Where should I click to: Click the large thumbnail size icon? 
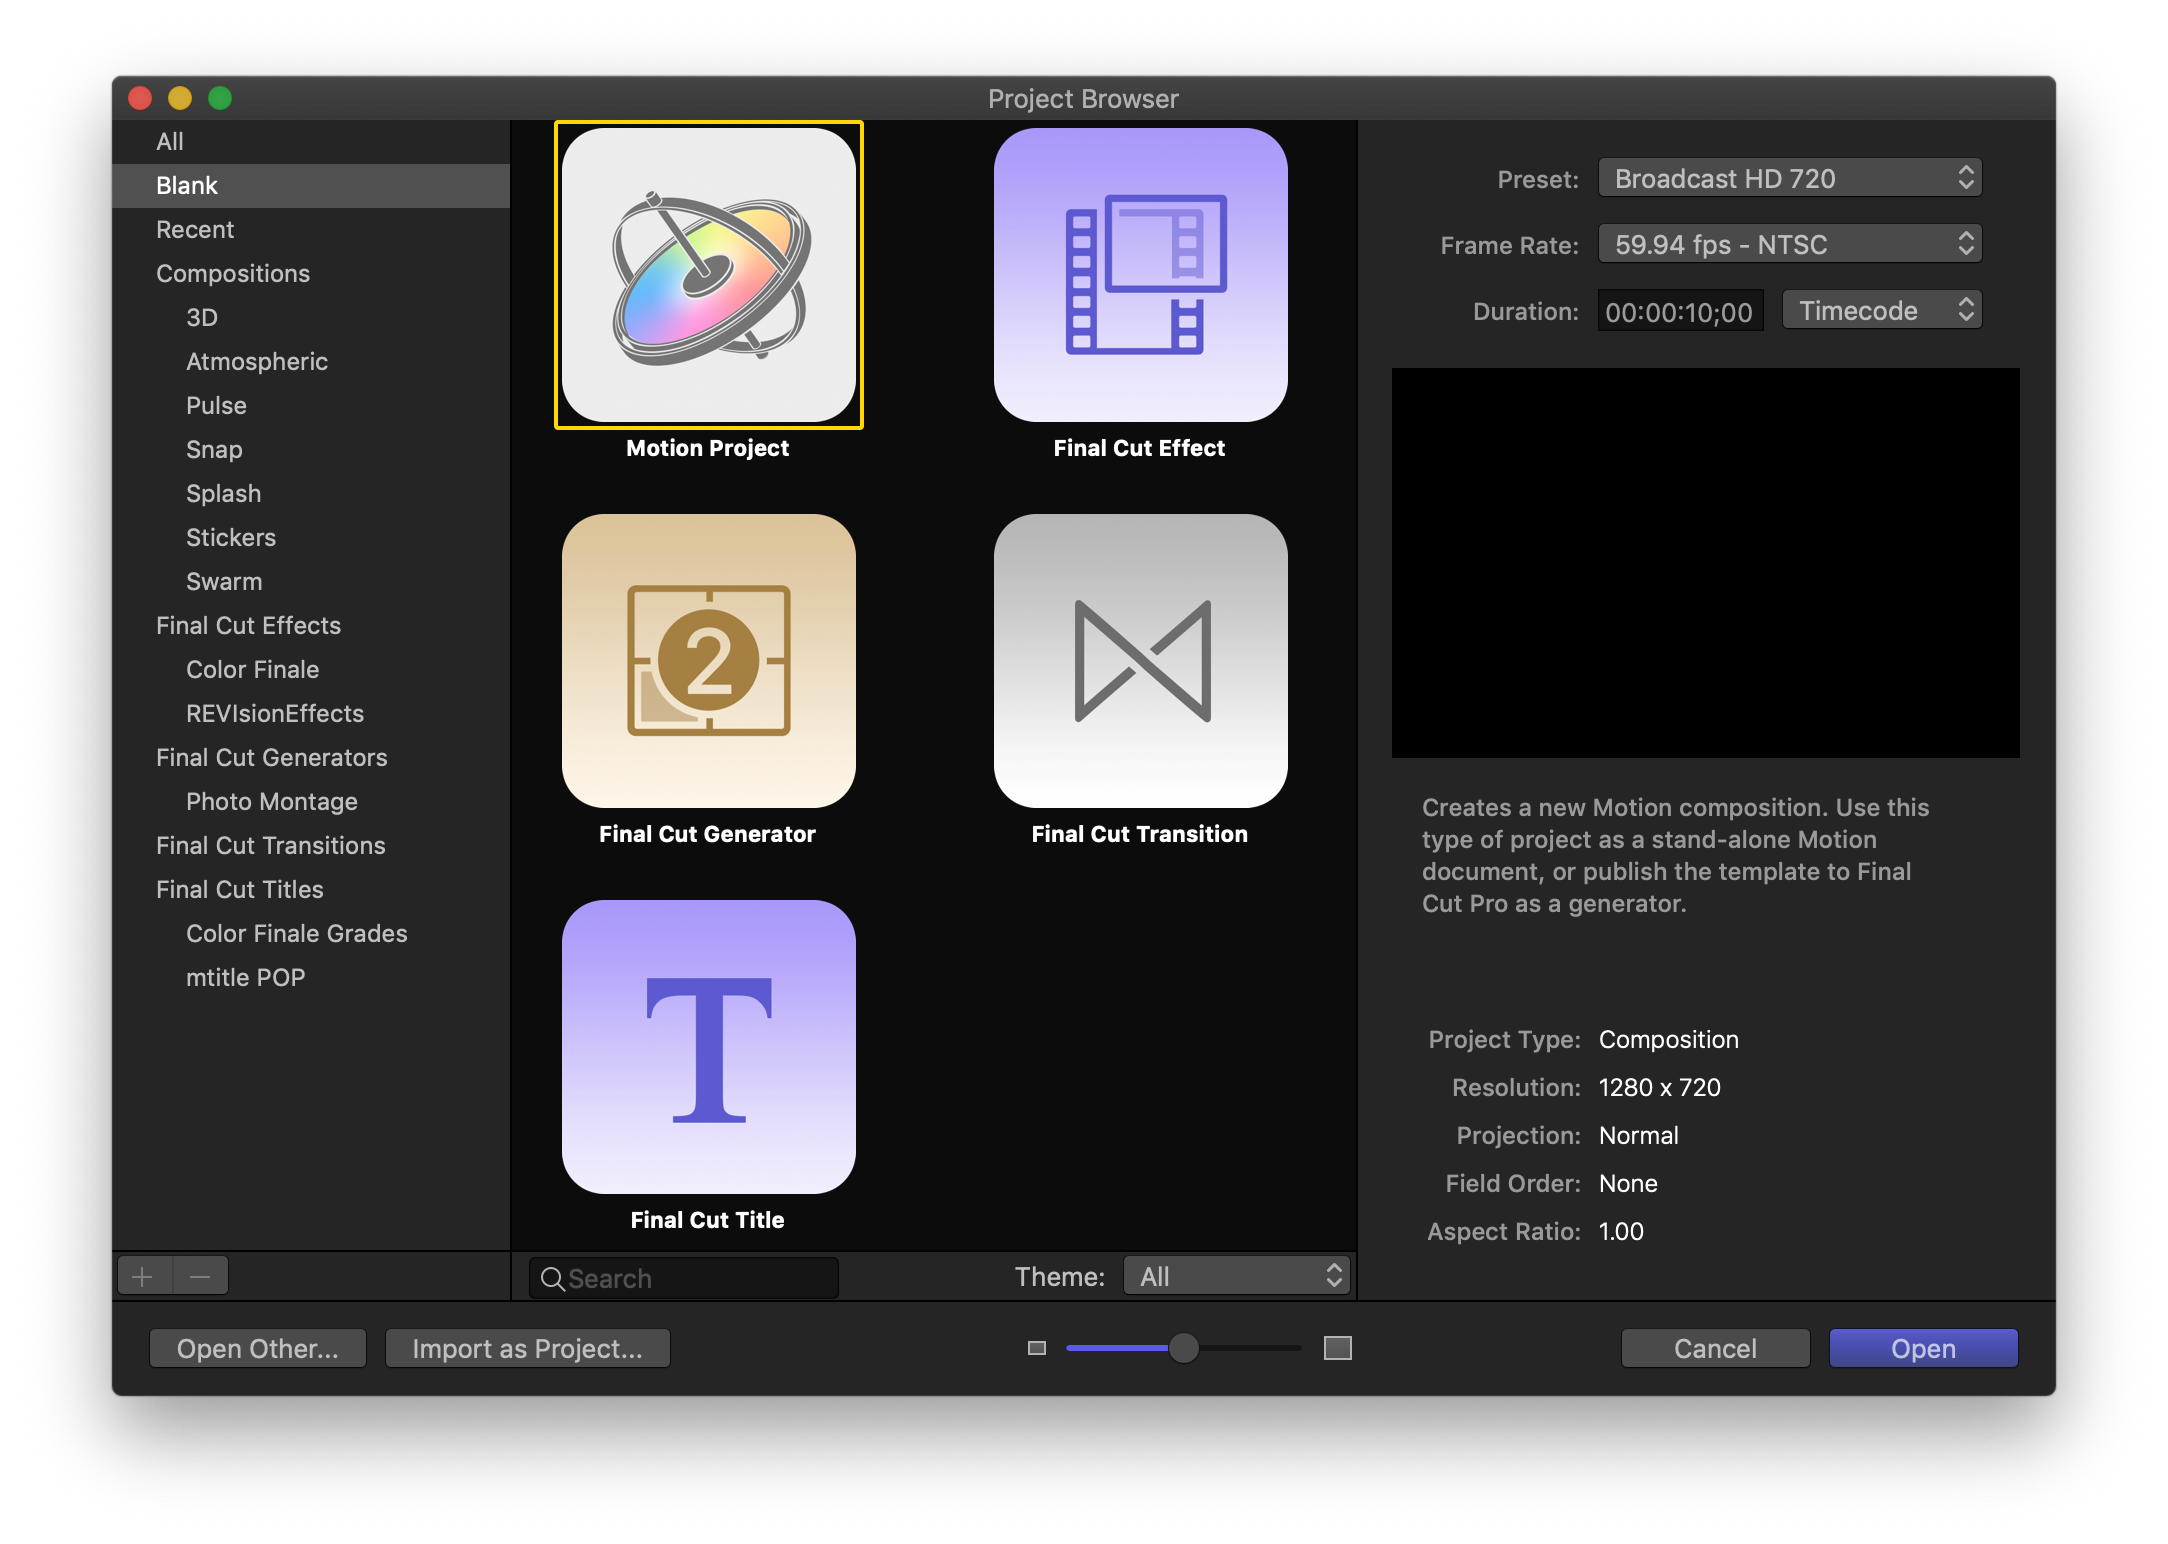1337,1348
